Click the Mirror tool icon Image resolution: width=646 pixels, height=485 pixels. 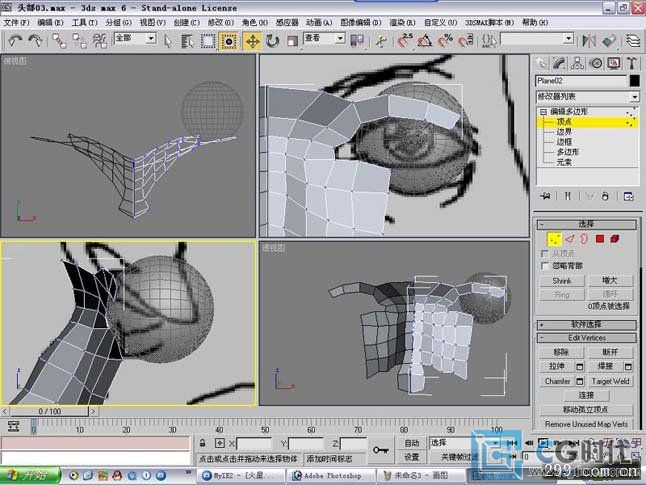pos(589,40)
